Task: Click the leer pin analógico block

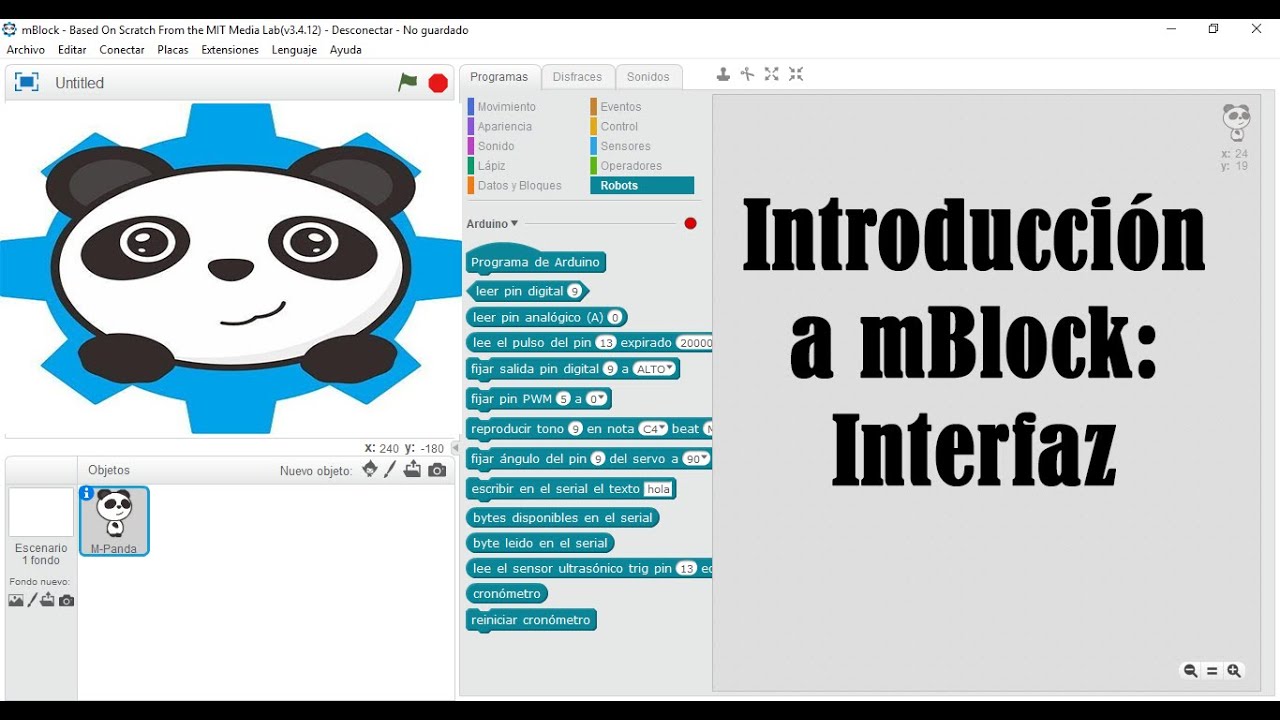Action: [547, 317]
